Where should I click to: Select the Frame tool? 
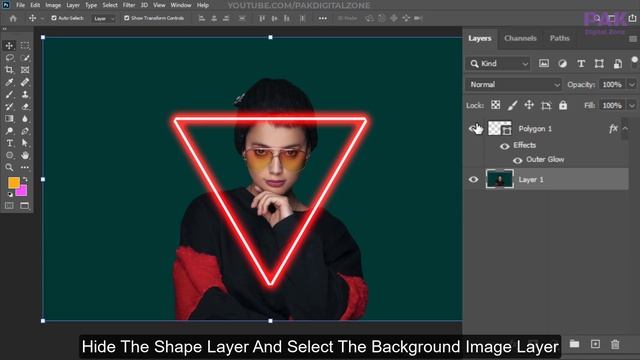[25, 70]
